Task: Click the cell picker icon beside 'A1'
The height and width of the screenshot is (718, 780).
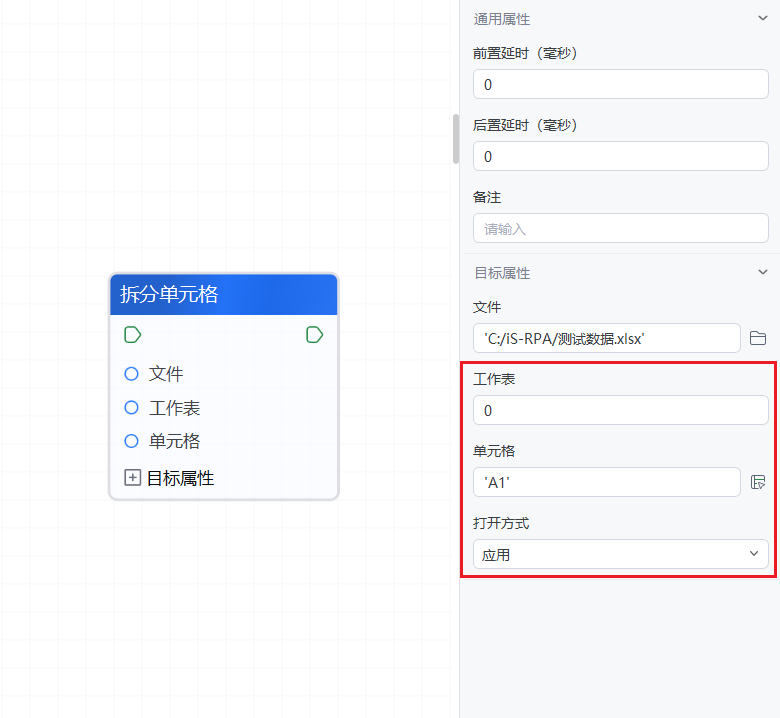Action: click(x=758, y=482)
